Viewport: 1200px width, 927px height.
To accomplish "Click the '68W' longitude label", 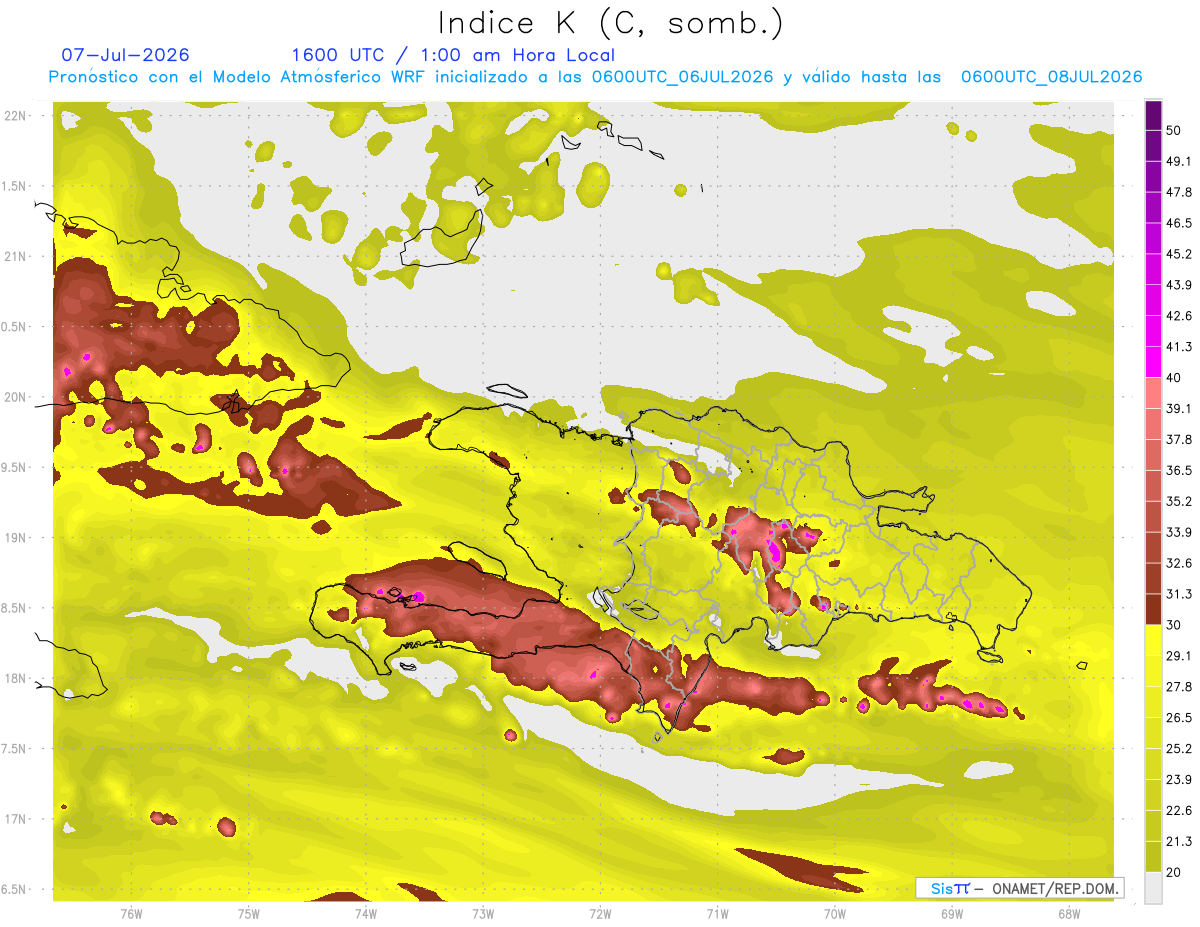I will point(1069,913).
